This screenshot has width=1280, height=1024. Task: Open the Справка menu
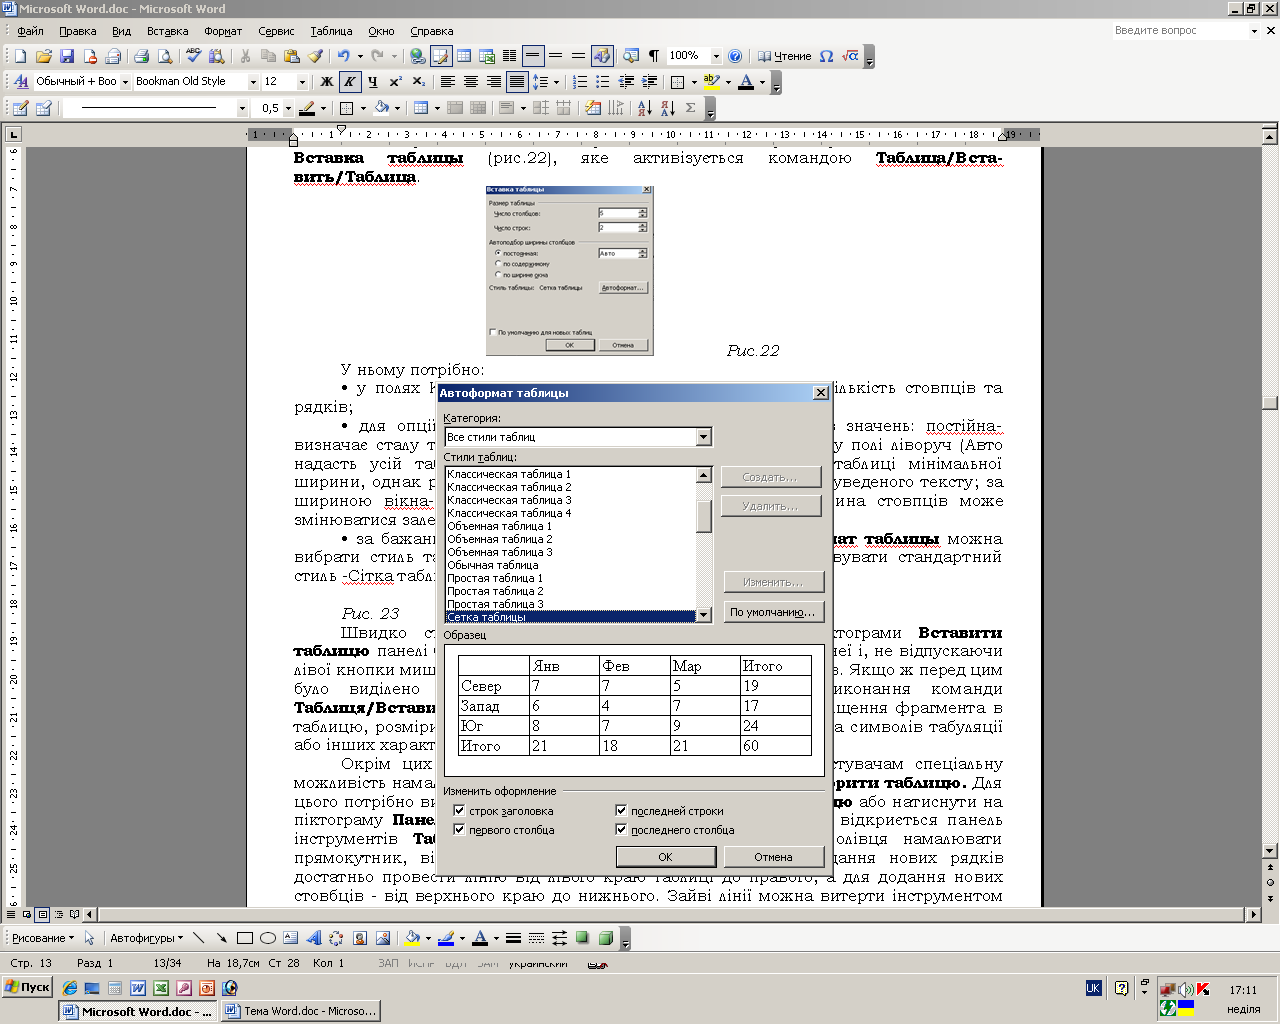coord(431,31)
